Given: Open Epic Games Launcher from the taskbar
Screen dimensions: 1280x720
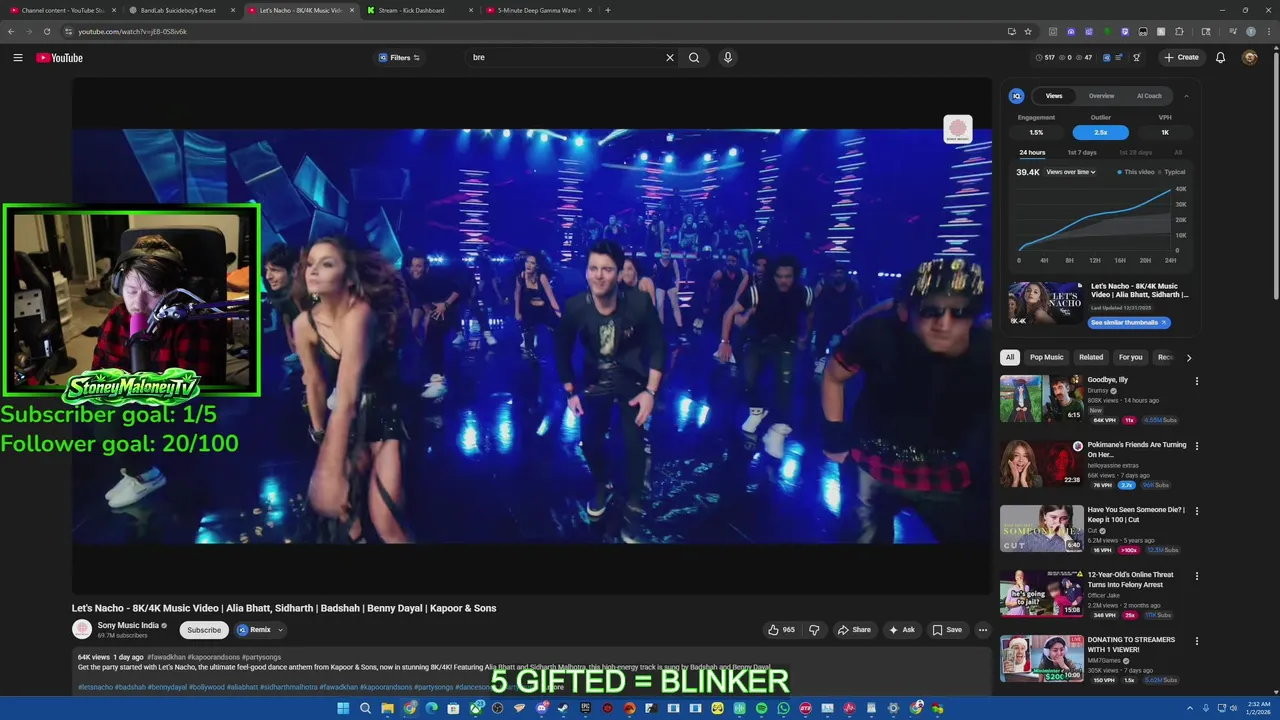Looking at the screenshot, I should click(585, 708).
